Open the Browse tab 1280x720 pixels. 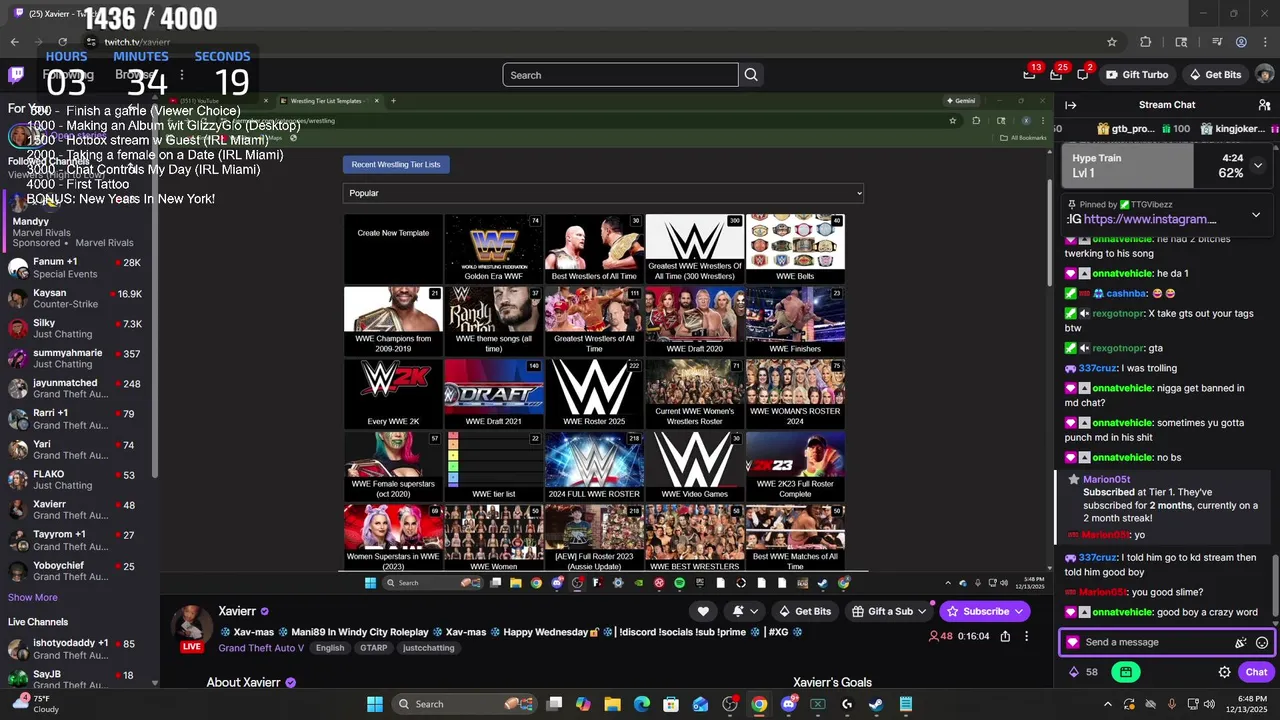[135, 75]
